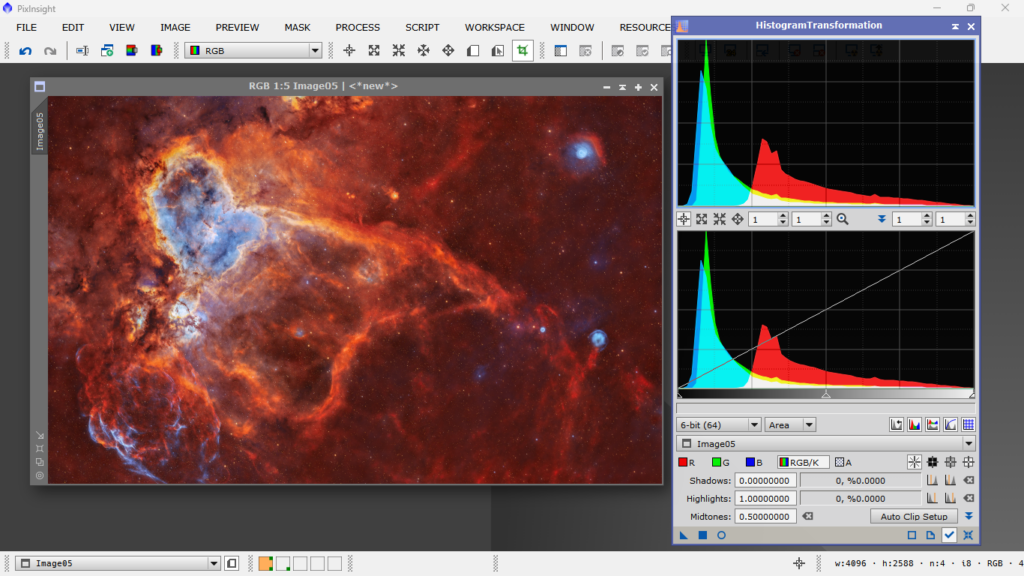Click the blue double-down arrow beside histogram zoom
This screenshot has height=576, width=1024.
(881, 219)
